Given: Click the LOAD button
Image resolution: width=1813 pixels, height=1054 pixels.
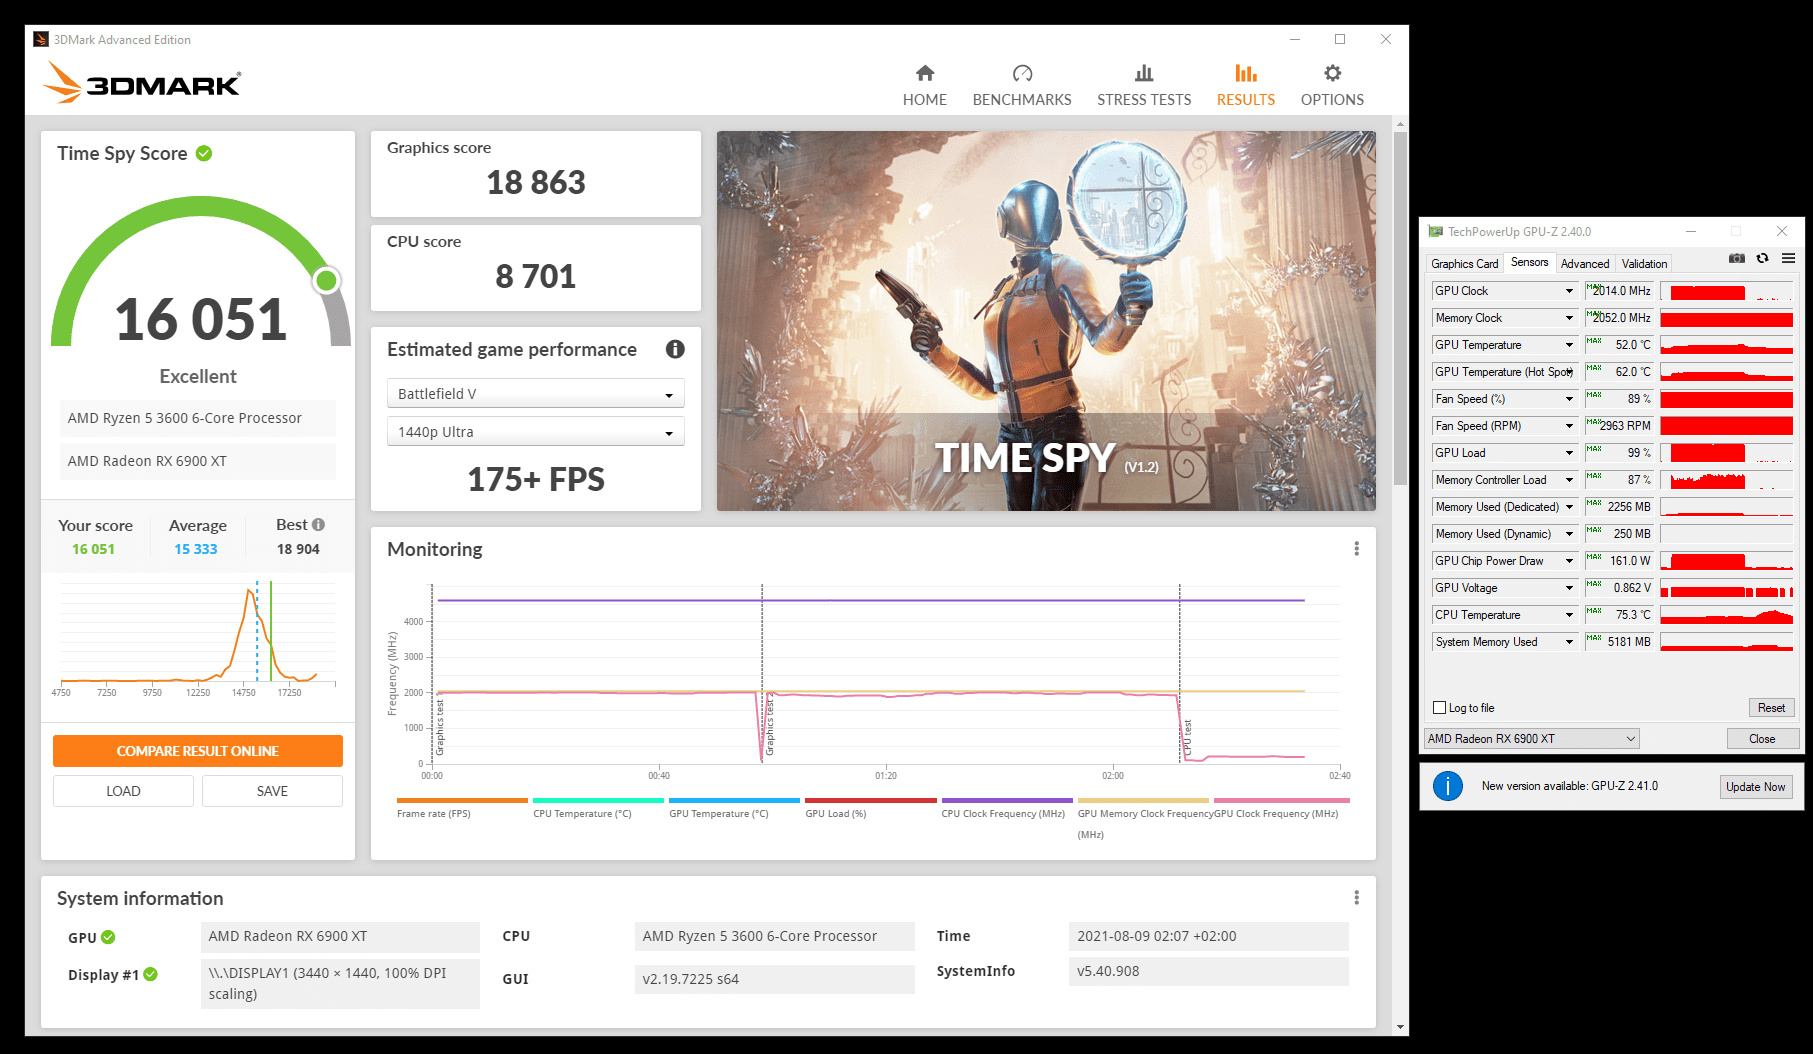Looking at the screenshot, I should click(123, 791).
